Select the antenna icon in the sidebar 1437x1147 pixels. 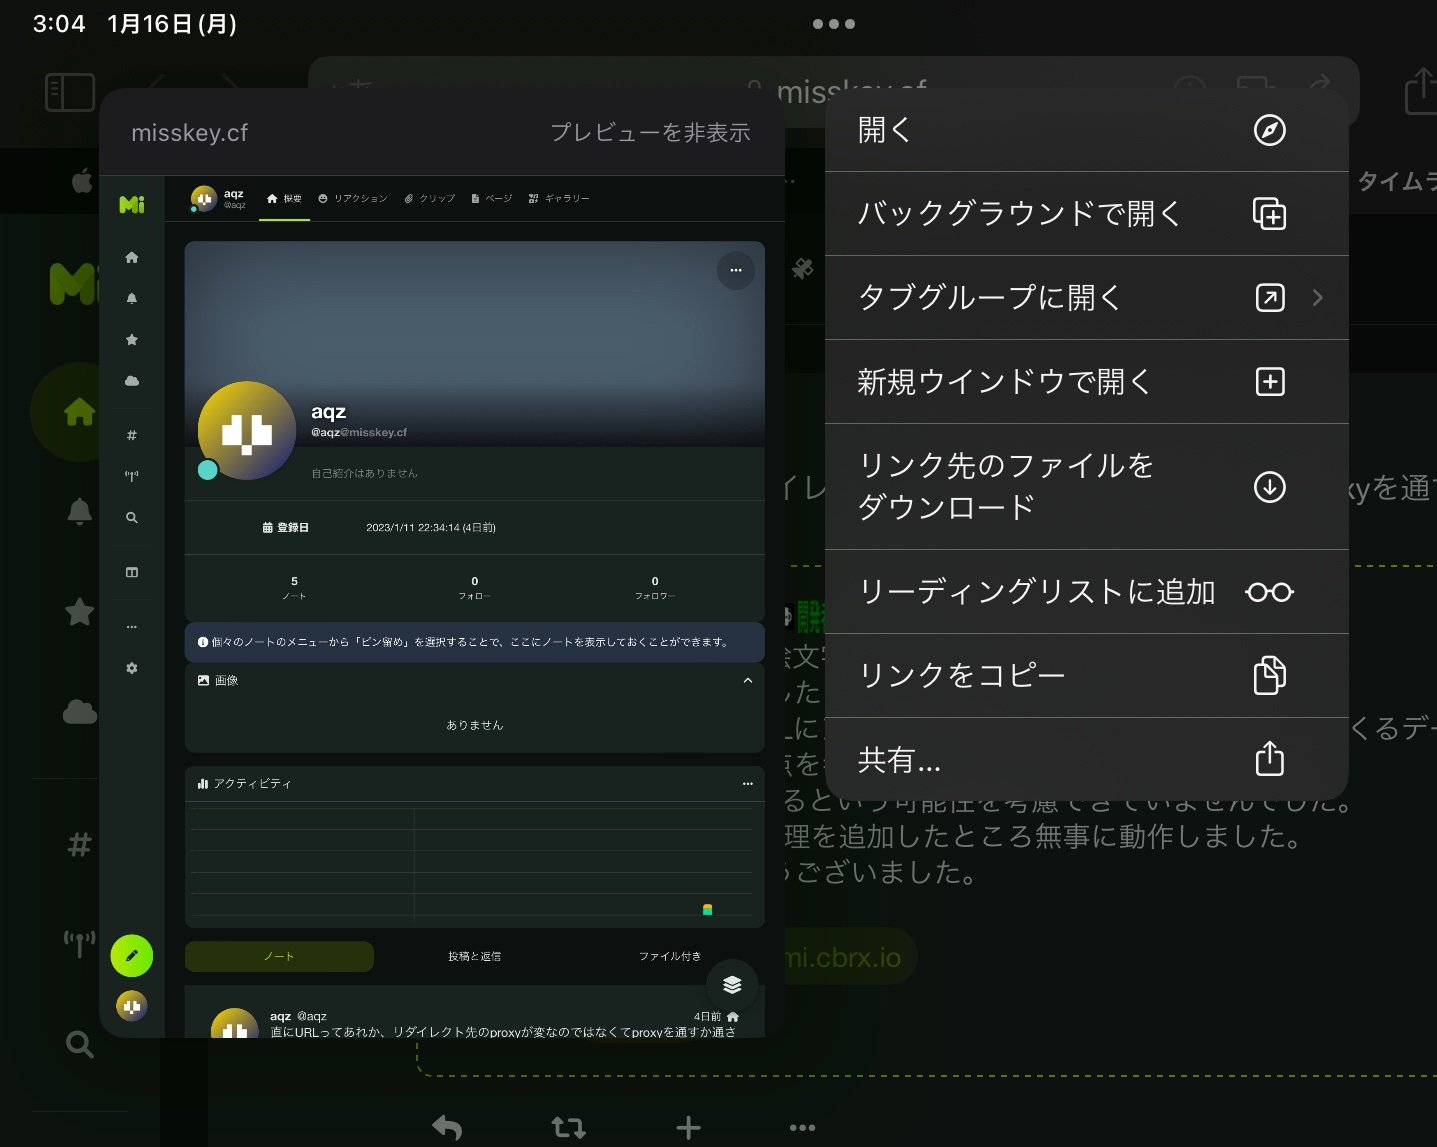point(131,475)
